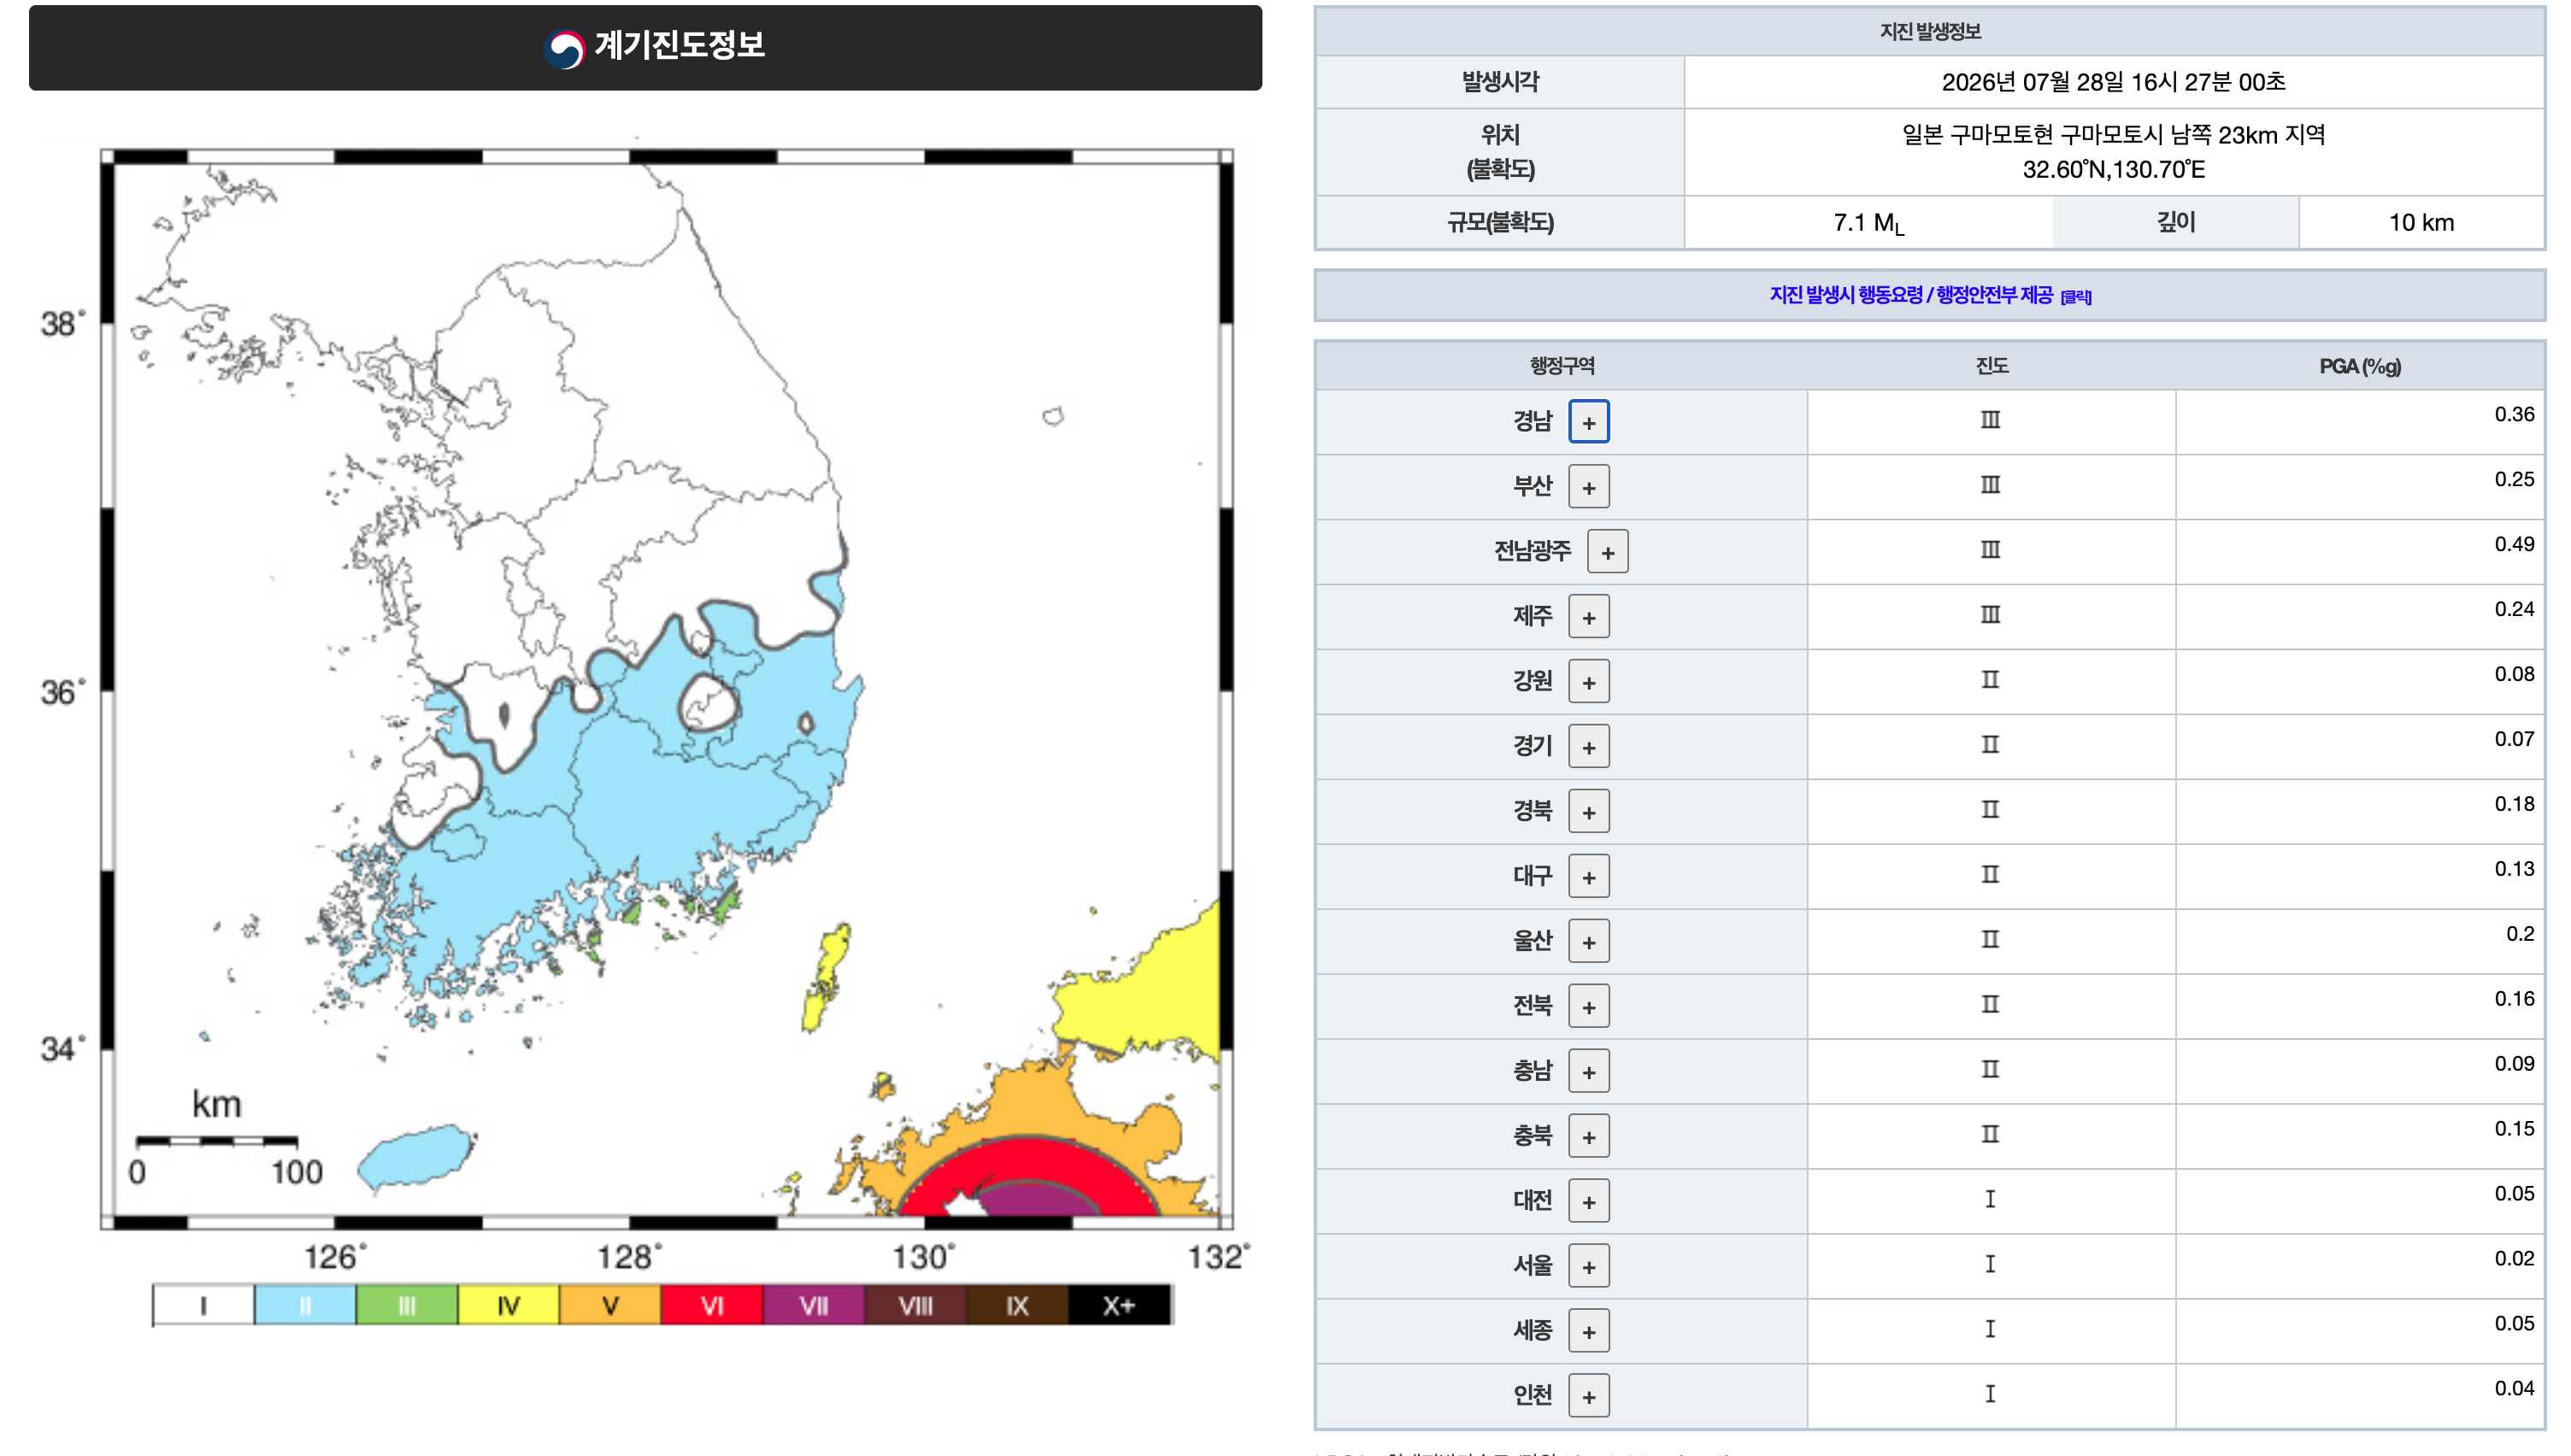Image resolution: width=2571 pixels, height=1456 pixels.
Task: Click PGA value 0.36 for 경남
Action: coord(2513,414)
